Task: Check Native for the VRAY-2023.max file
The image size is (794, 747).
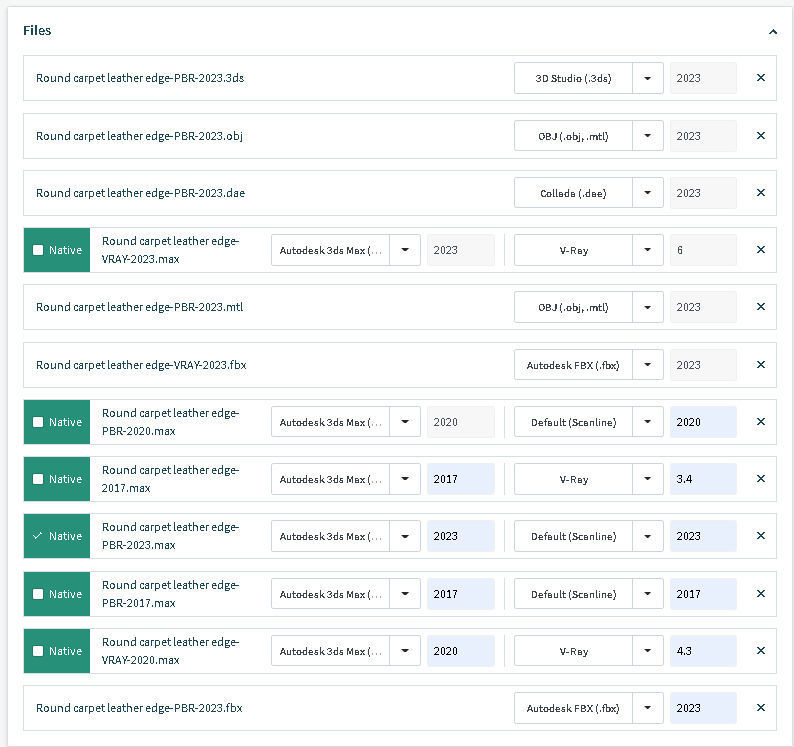Action: pos(38,250)
